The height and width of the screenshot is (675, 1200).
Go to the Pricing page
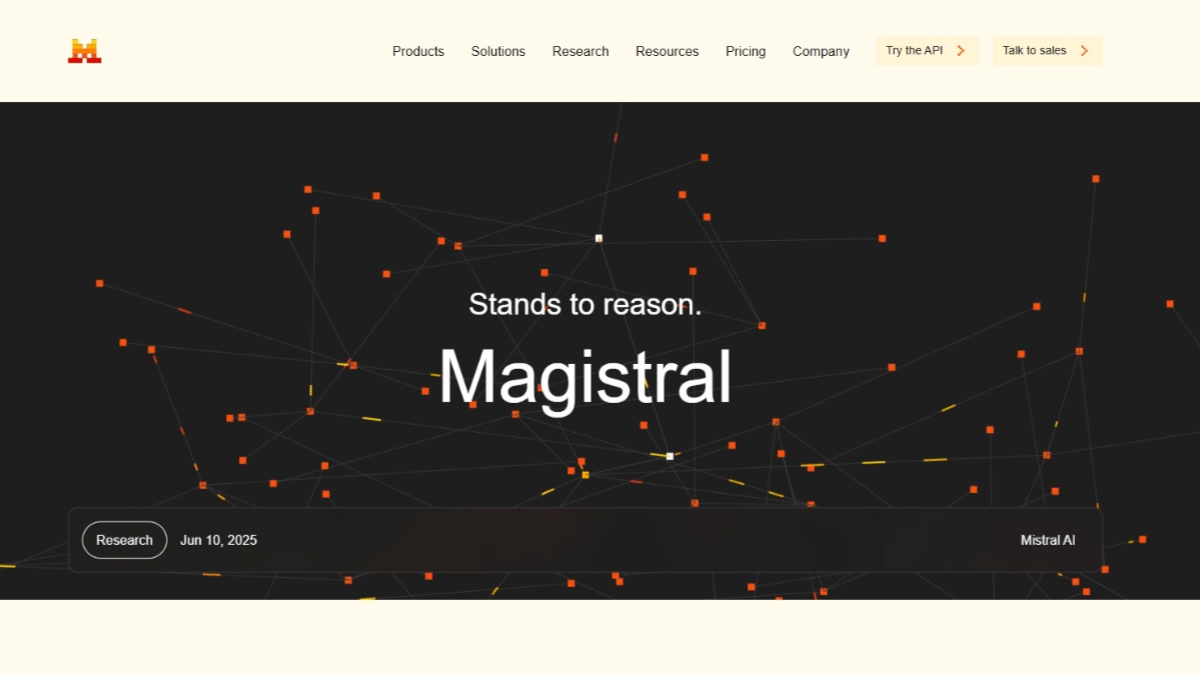coord(746,51)
